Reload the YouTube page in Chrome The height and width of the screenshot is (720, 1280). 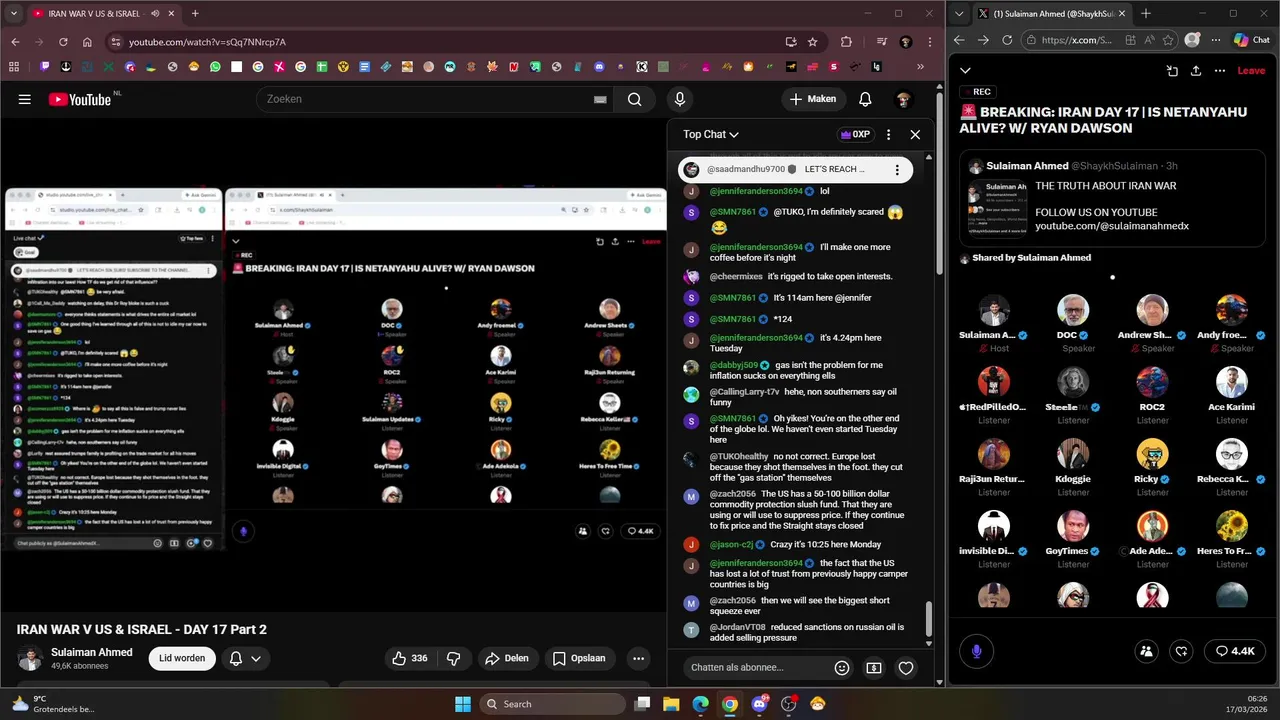(63, 42)
